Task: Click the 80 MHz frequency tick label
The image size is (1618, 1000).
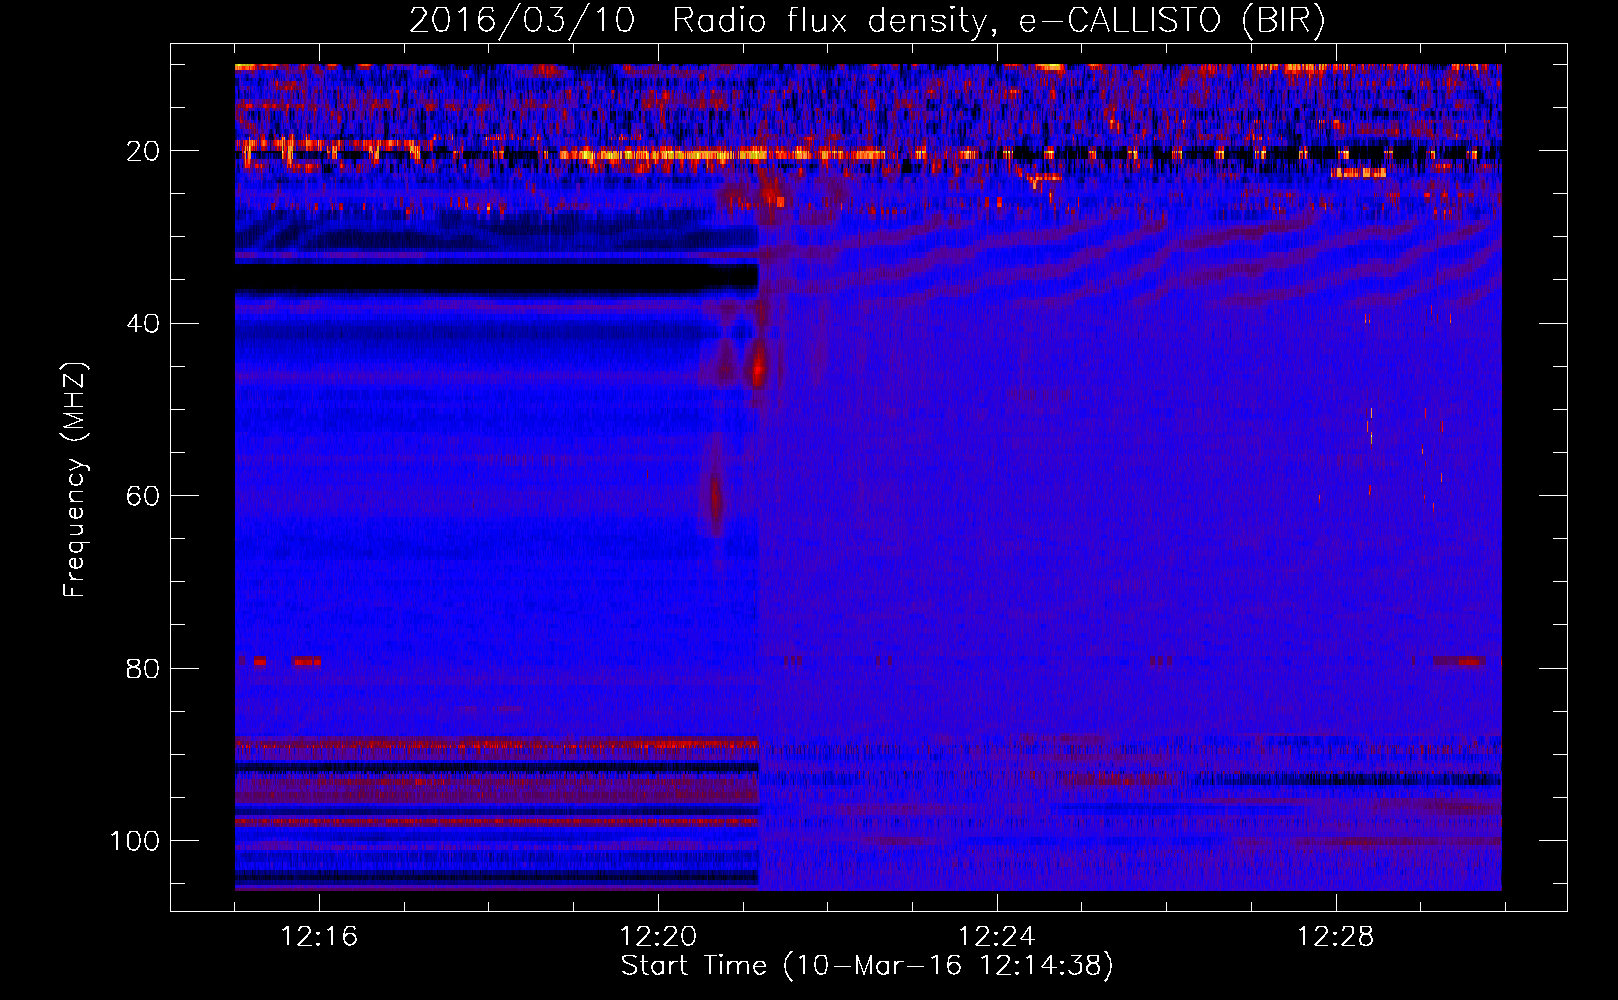Action: click(143, 668)
